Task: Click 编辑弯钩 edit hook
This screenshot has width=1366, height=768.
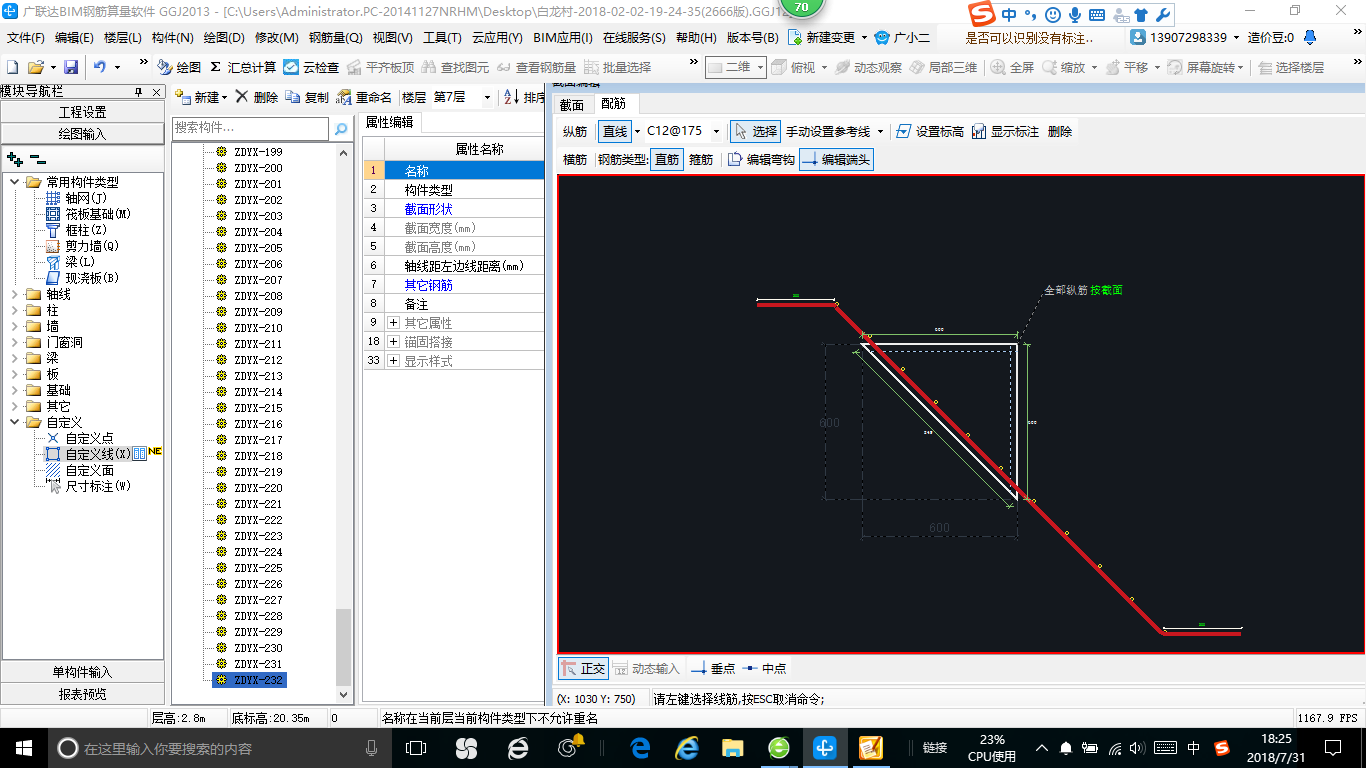Action: (x=761, y=159)
